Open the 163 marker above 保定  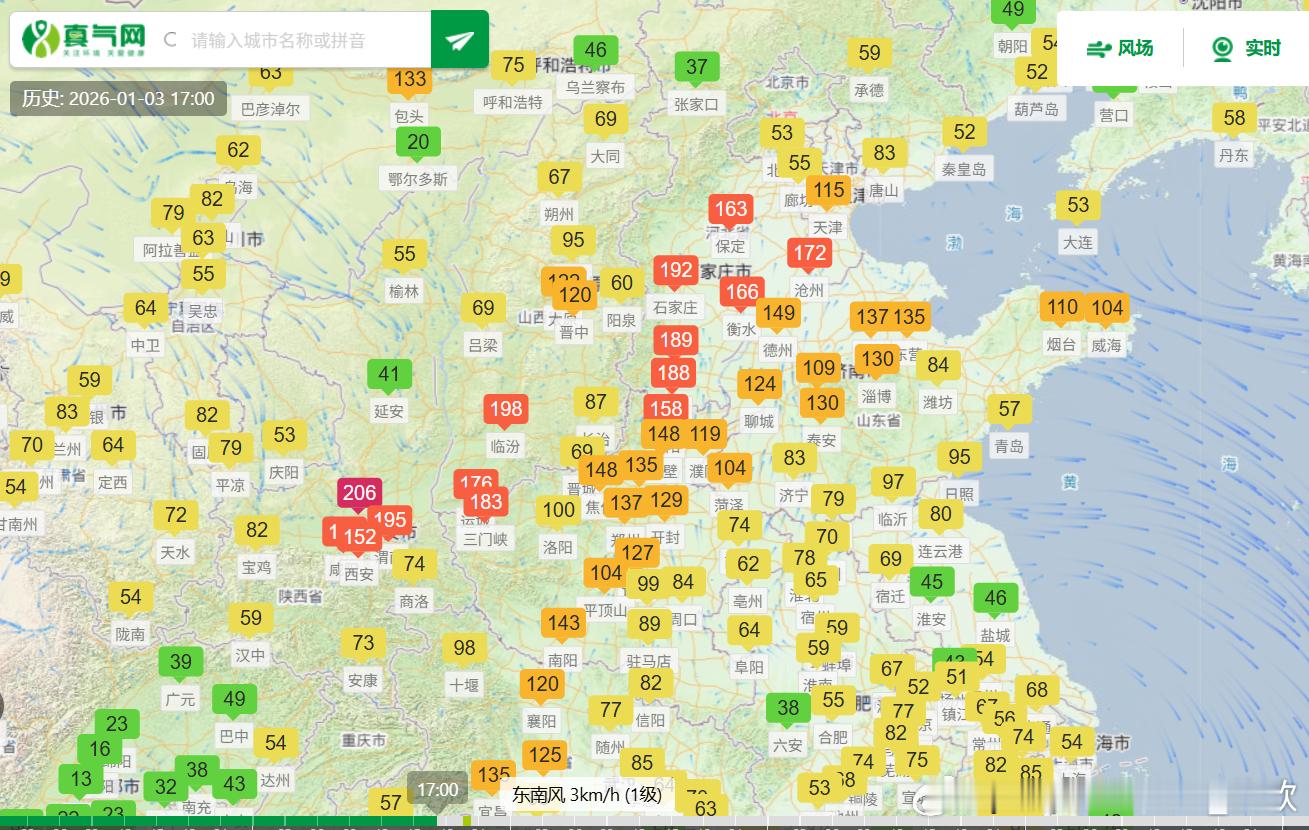[730, 211]
